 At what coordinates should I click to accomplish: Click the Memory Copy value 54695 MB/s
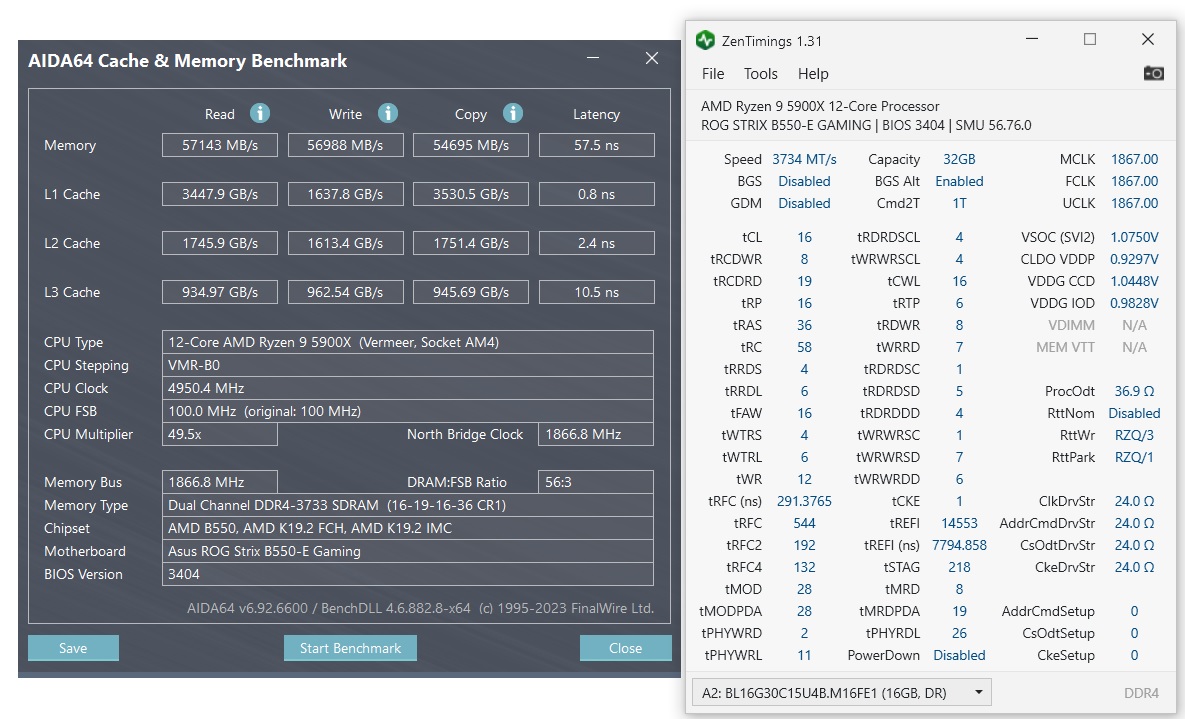point(471,145)
